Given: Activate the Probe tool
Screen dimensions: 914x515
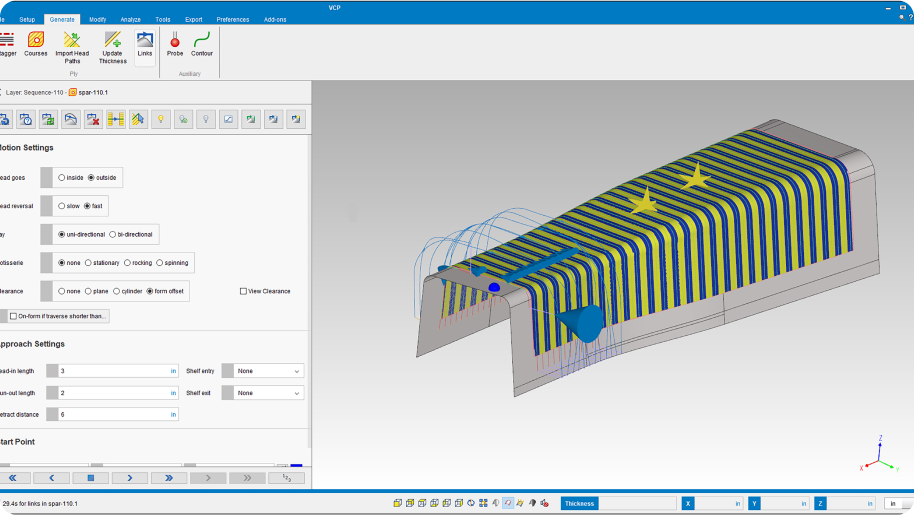Looking at the screenshot, I should click(x=175, y=44).
